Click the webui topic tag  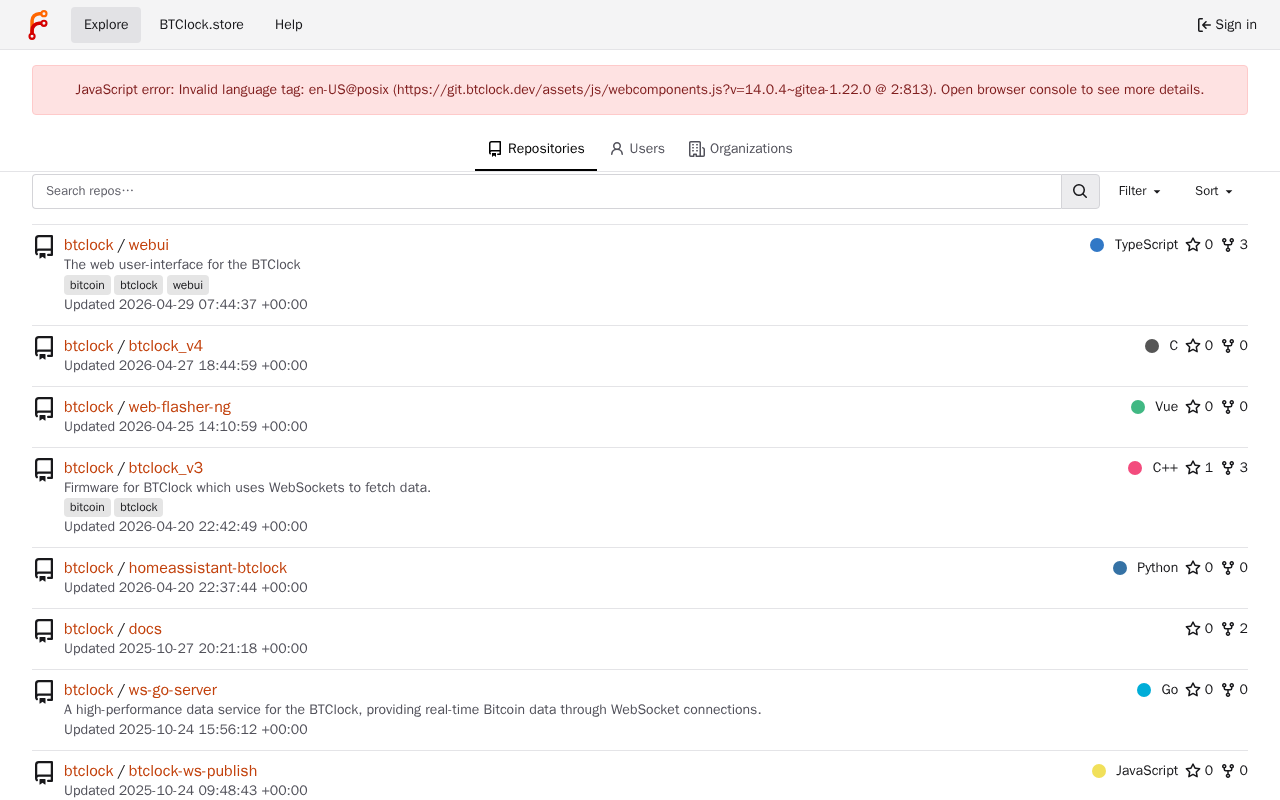(x=188, y=285)
